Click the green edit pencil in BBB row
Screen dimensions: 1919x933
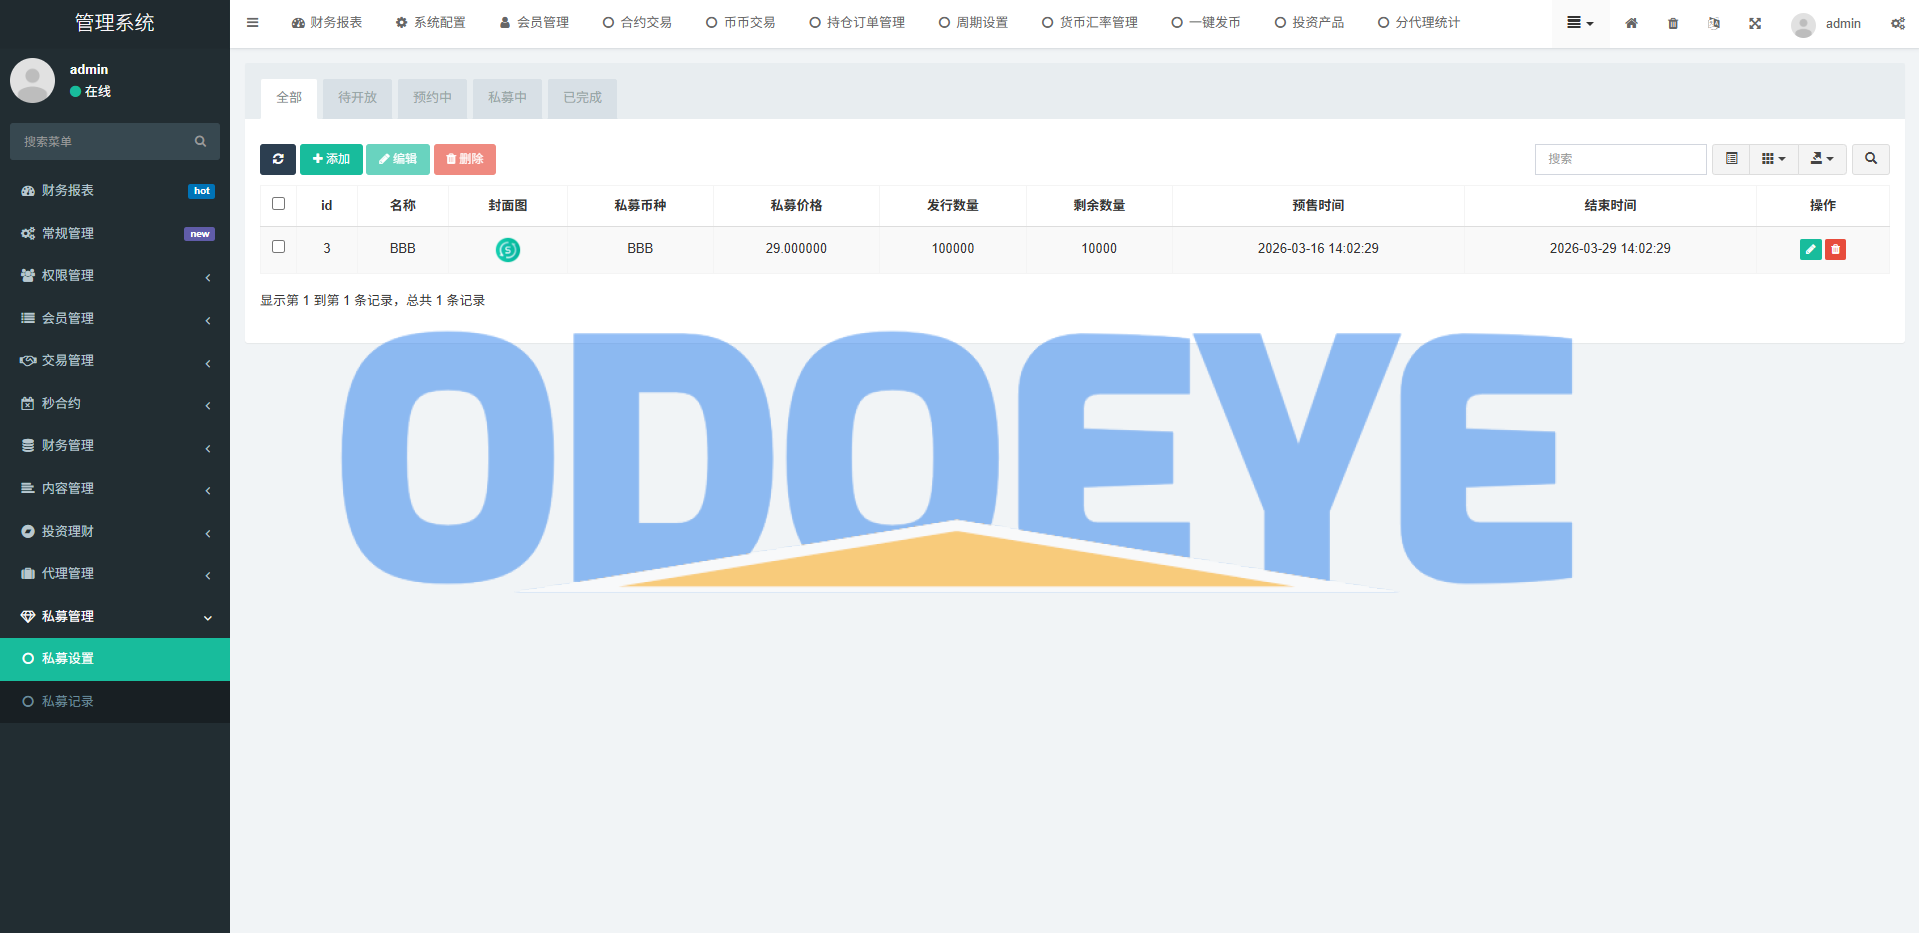point(1810,249)
